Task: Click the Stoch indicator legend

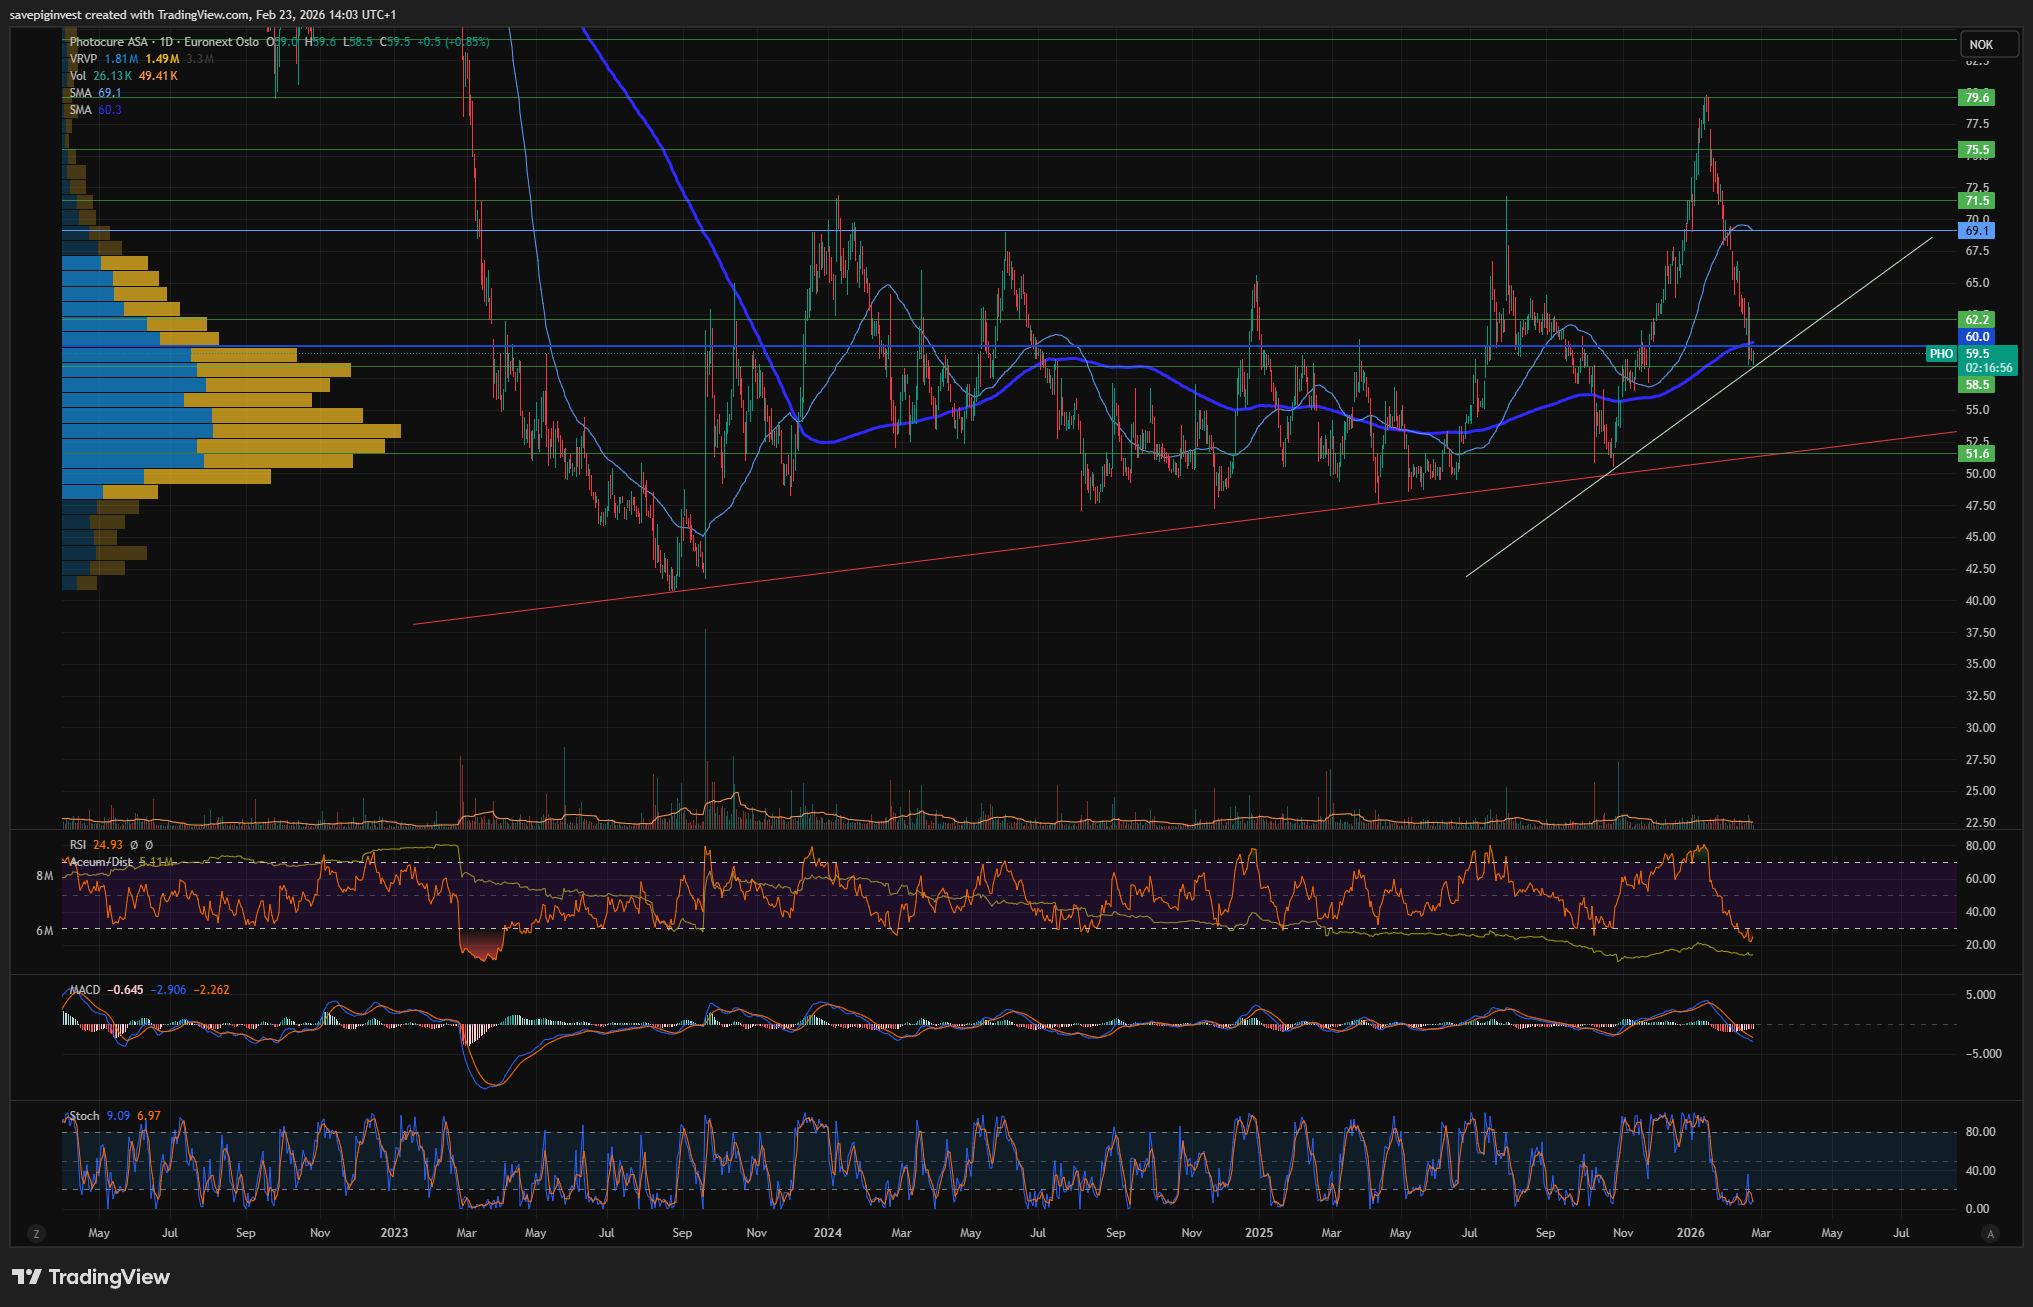Action: 84,1116
